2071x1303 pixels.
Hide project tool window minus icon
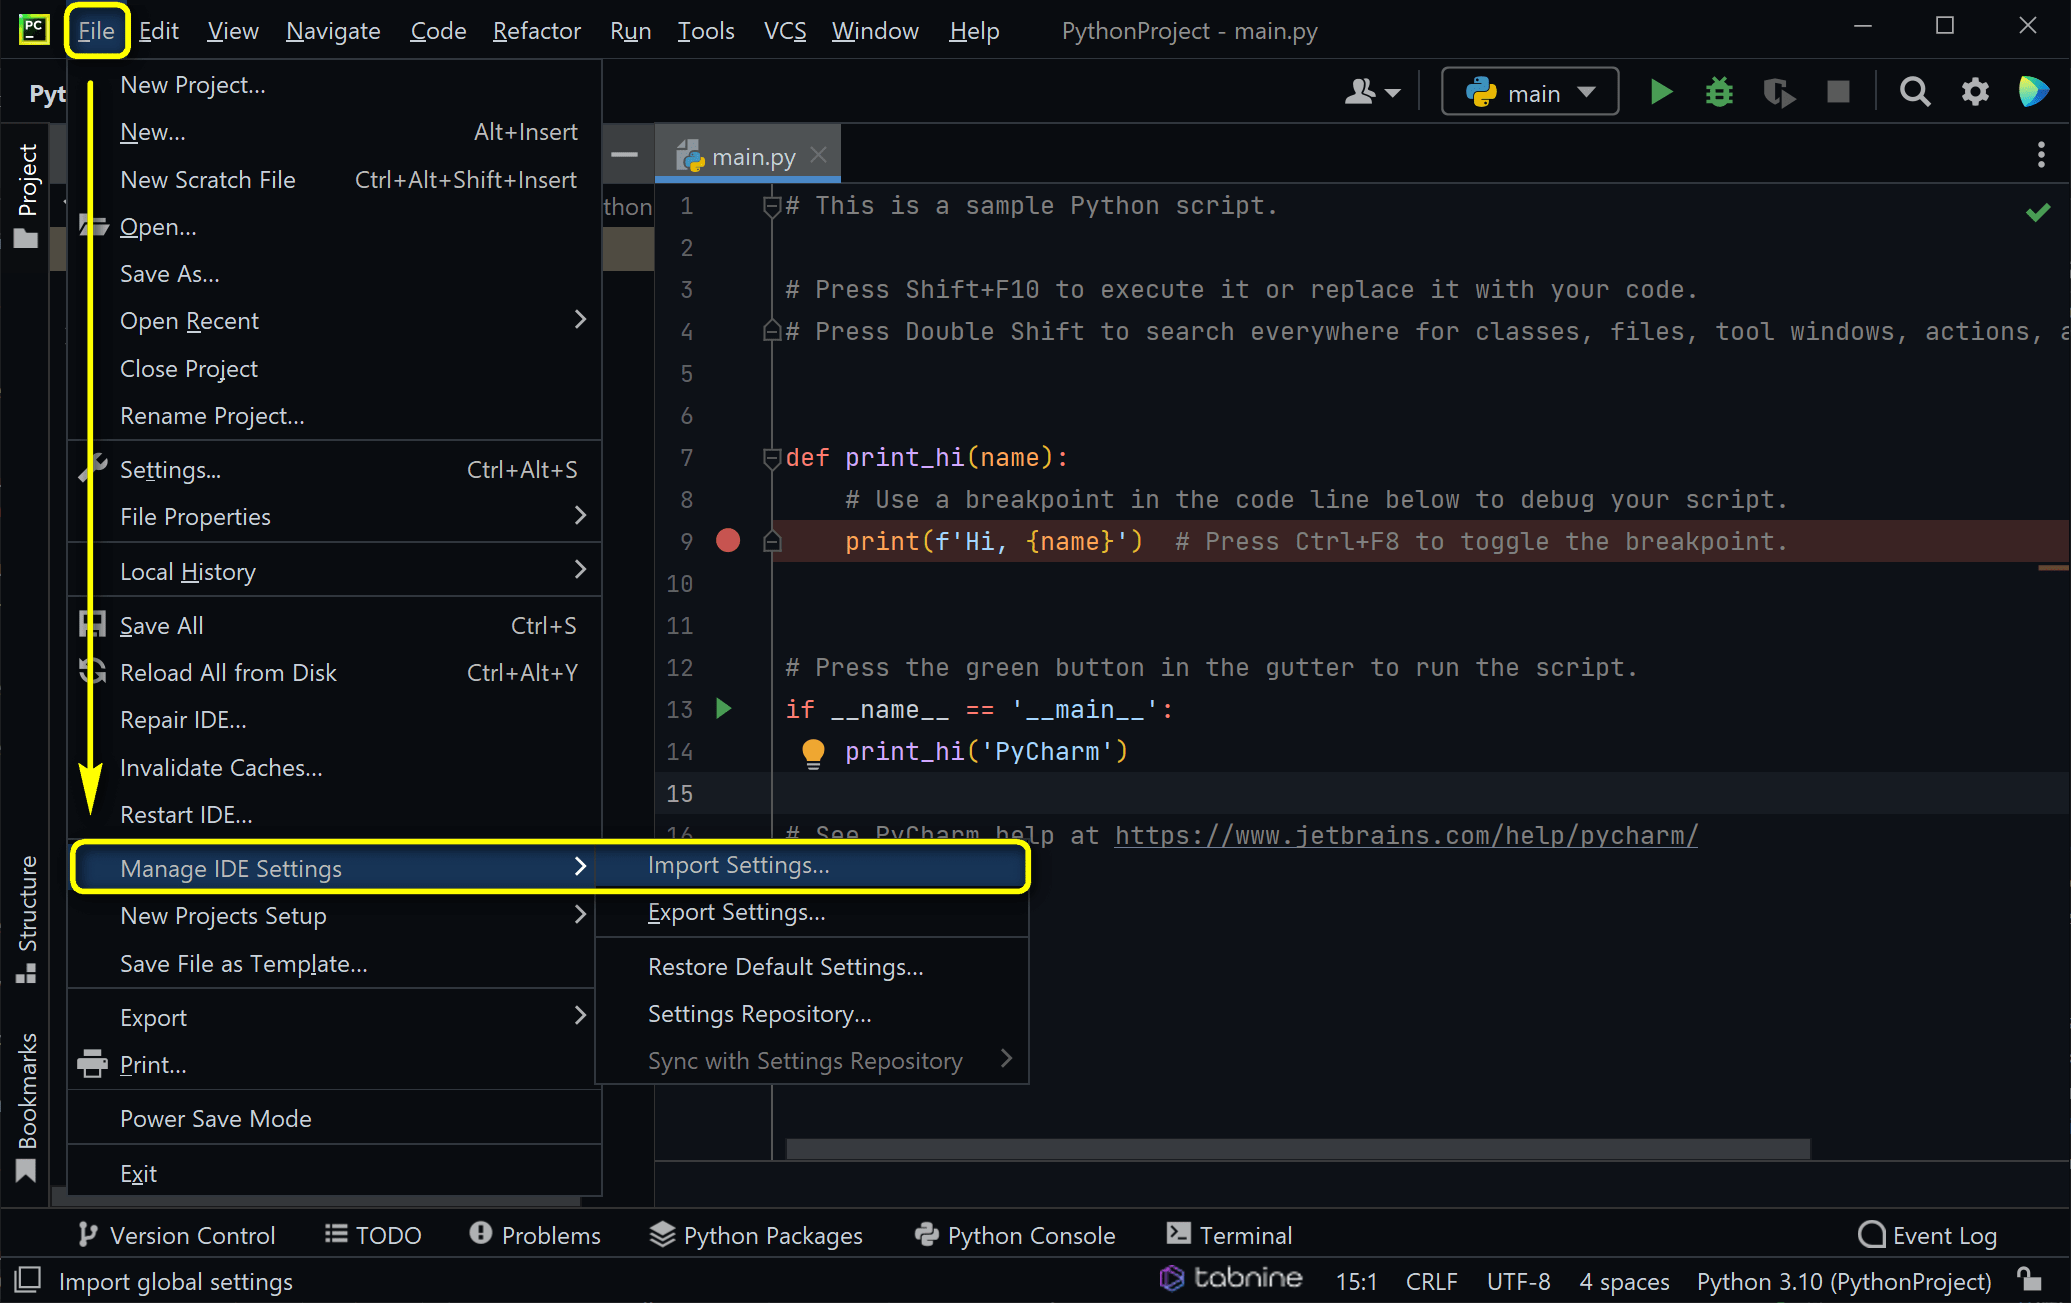(x=625, y=154)
